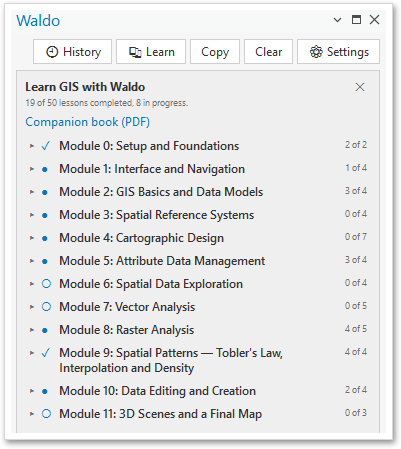Maximize the Waldo pane

356,20
